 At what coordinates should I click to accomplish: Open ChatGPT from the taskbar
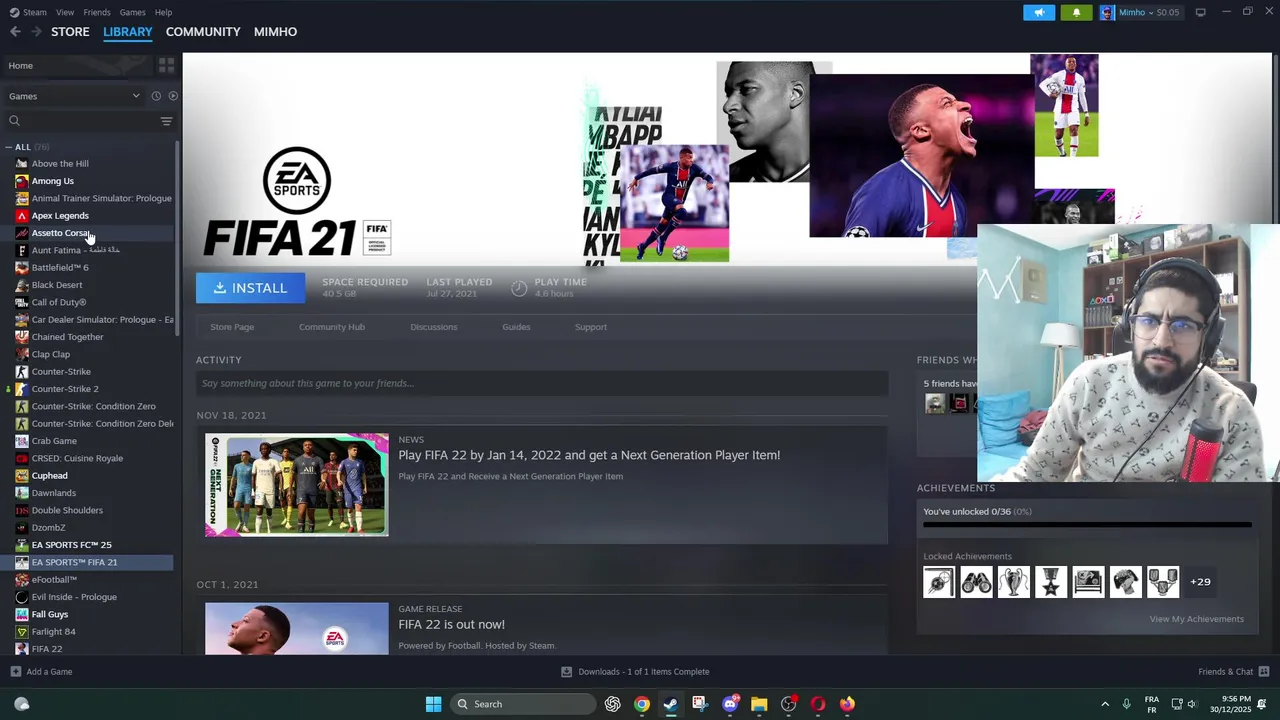(x=612, y=704)
